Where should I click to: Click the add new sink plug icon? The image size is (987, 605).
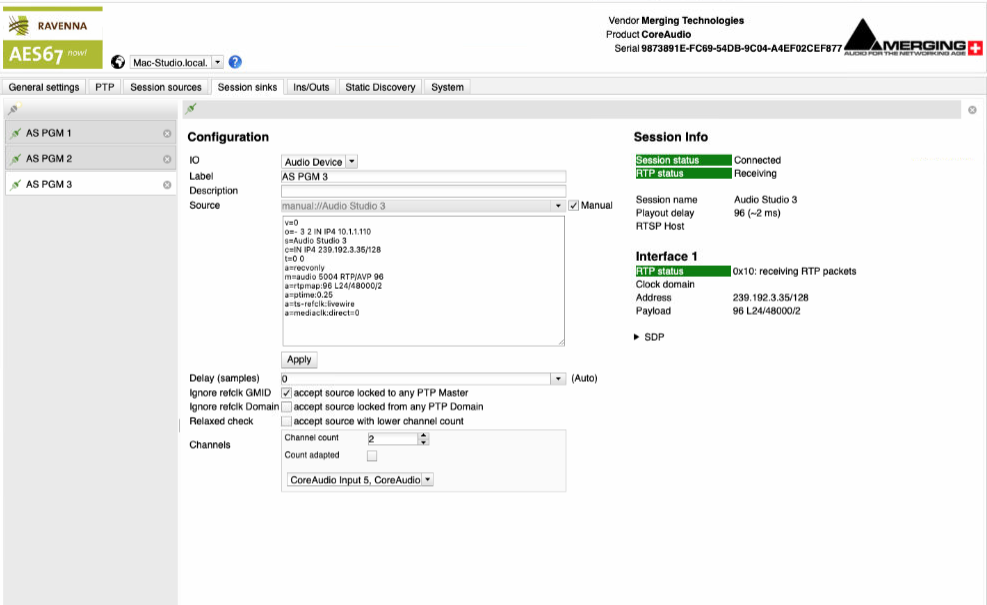[14, 108]
